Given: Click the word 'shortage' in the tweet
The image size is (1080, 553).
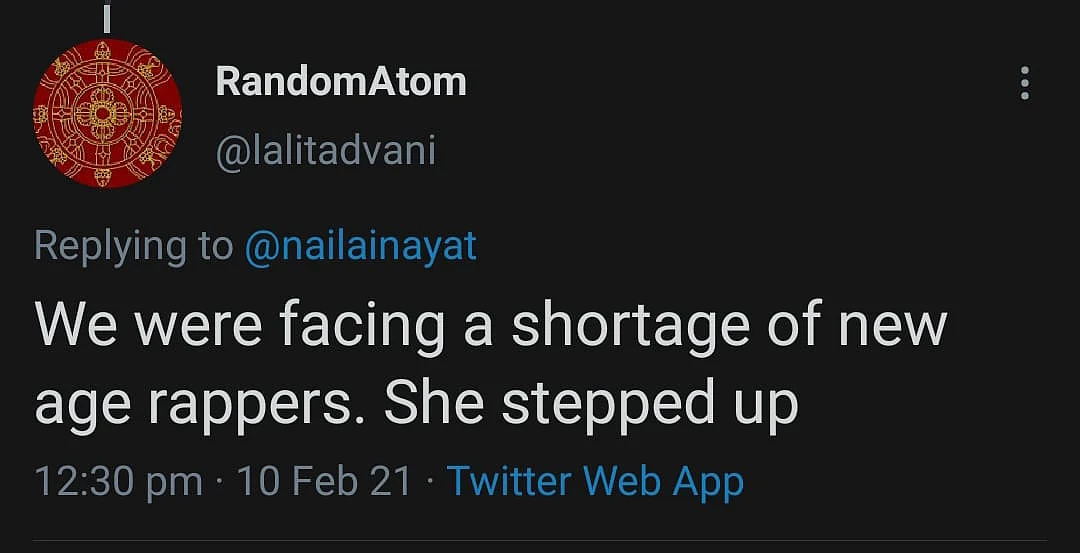Looking at the screenshot, I should [x=630, y=329].
